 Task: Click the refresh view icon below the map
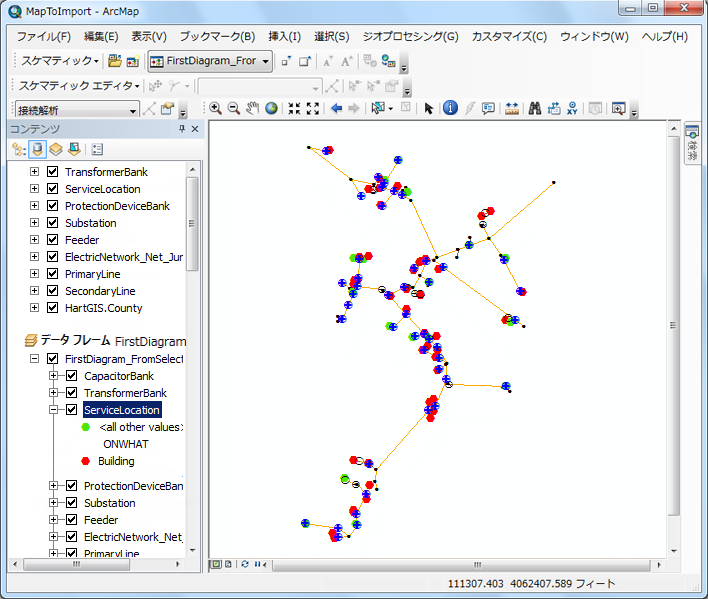pyautogui.click(x=245, y=564)
